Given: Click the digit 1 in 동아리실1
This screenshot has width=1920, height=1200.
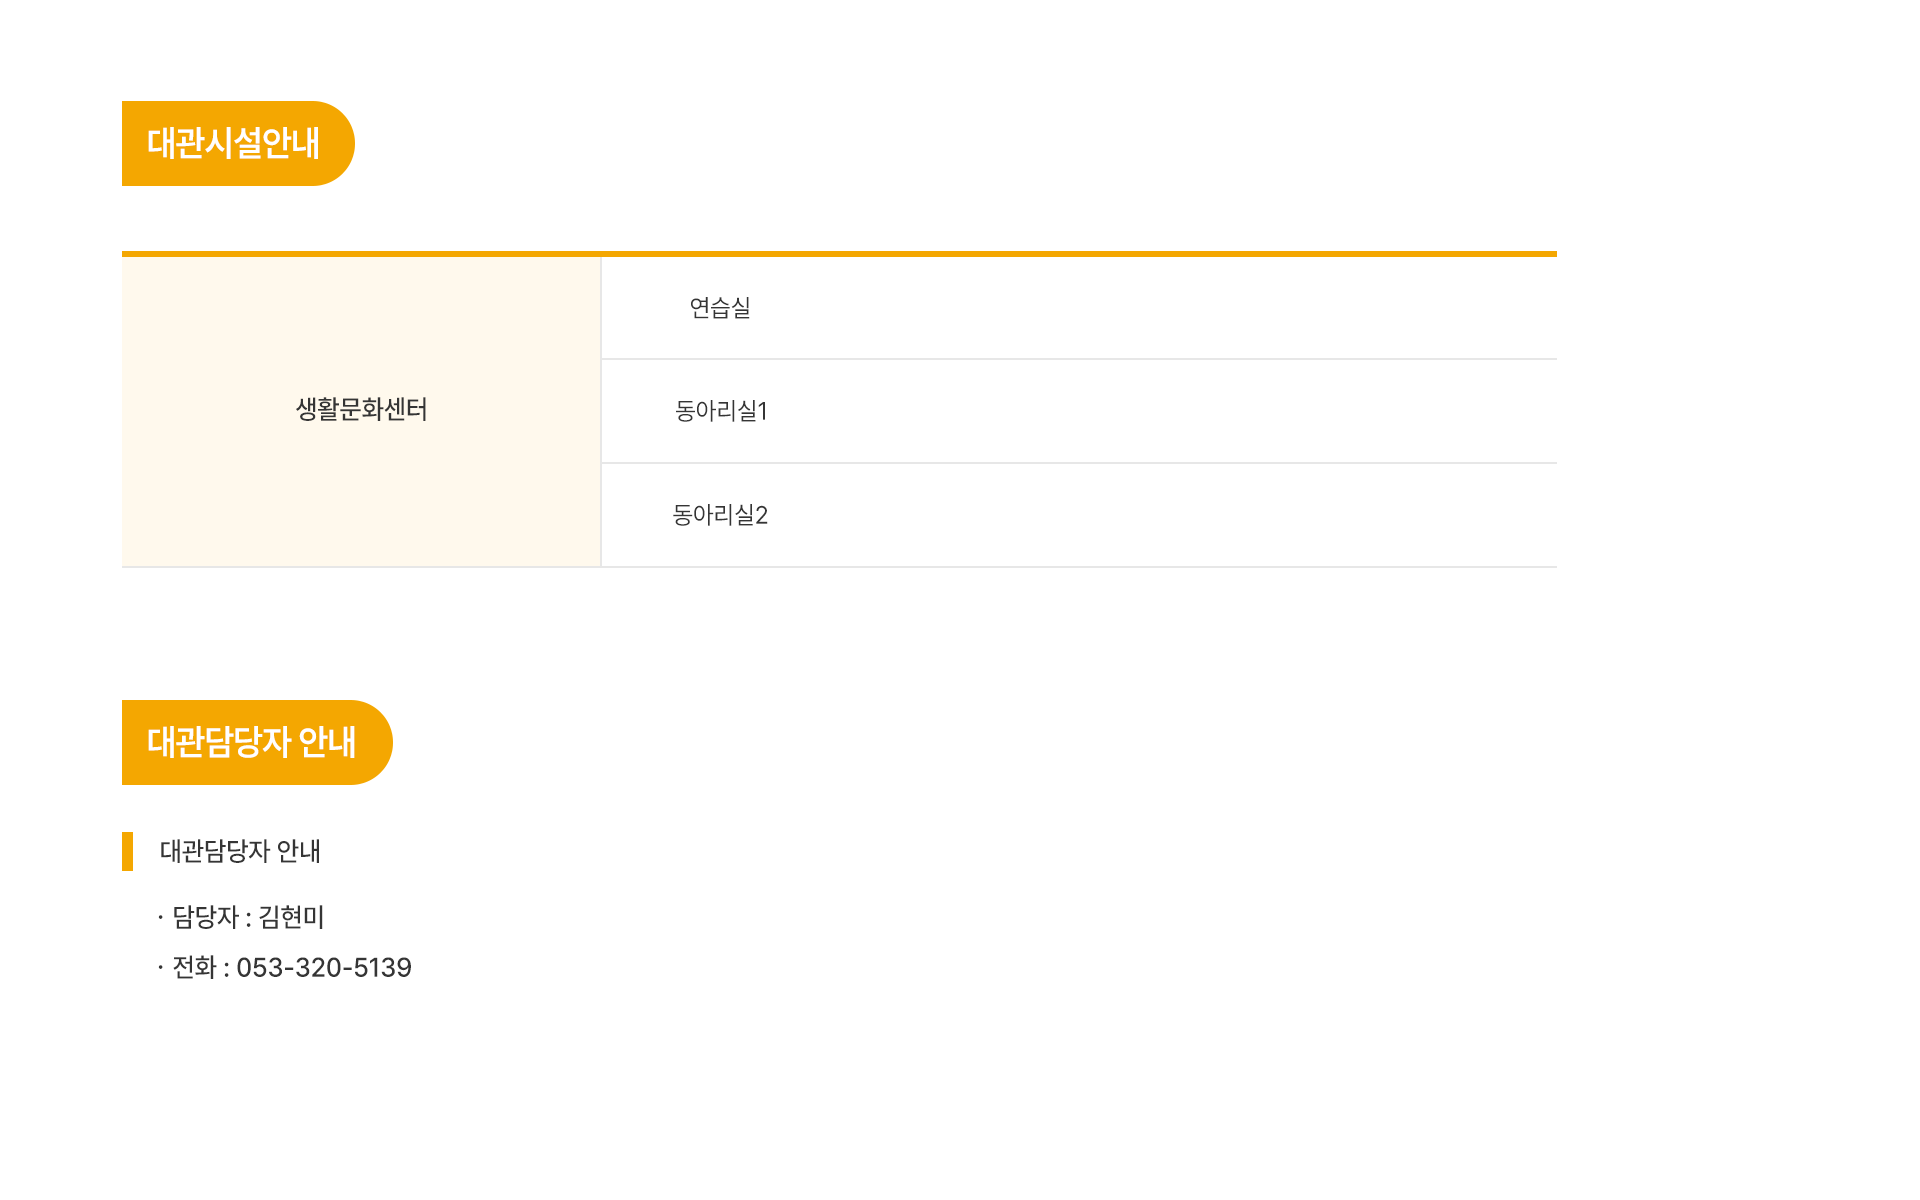Looking at the screenshot, I should click(763, 411).
